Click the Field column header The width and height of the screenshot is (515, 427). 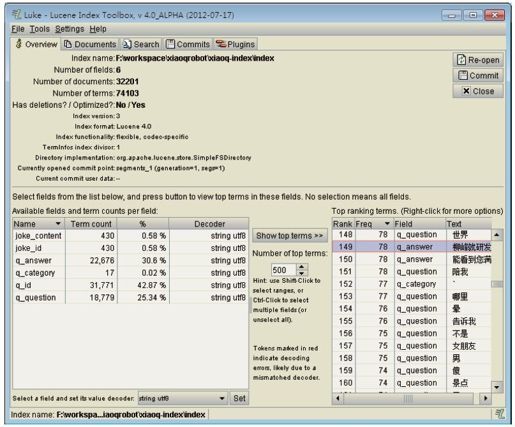(420, 224)
